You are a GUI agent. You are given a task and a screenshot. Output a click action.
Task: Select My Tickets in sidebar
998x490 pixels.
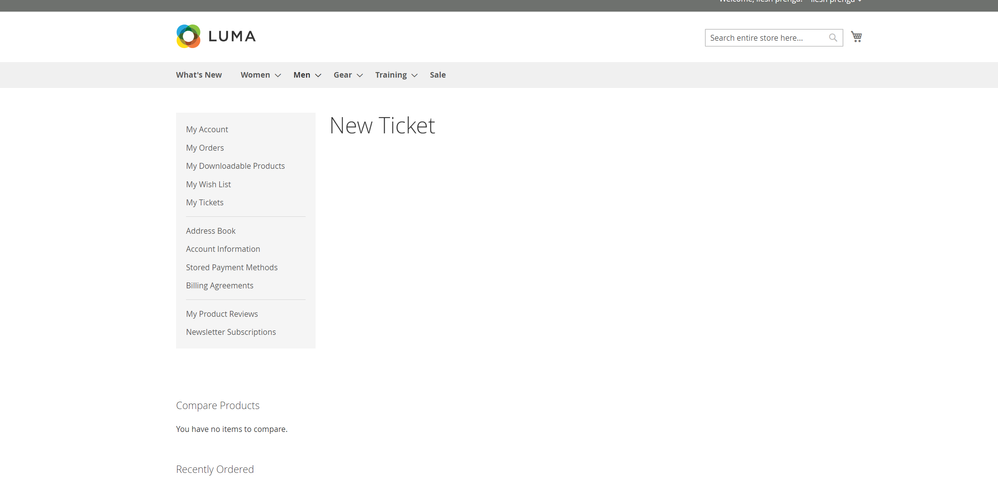click(205, 202)
